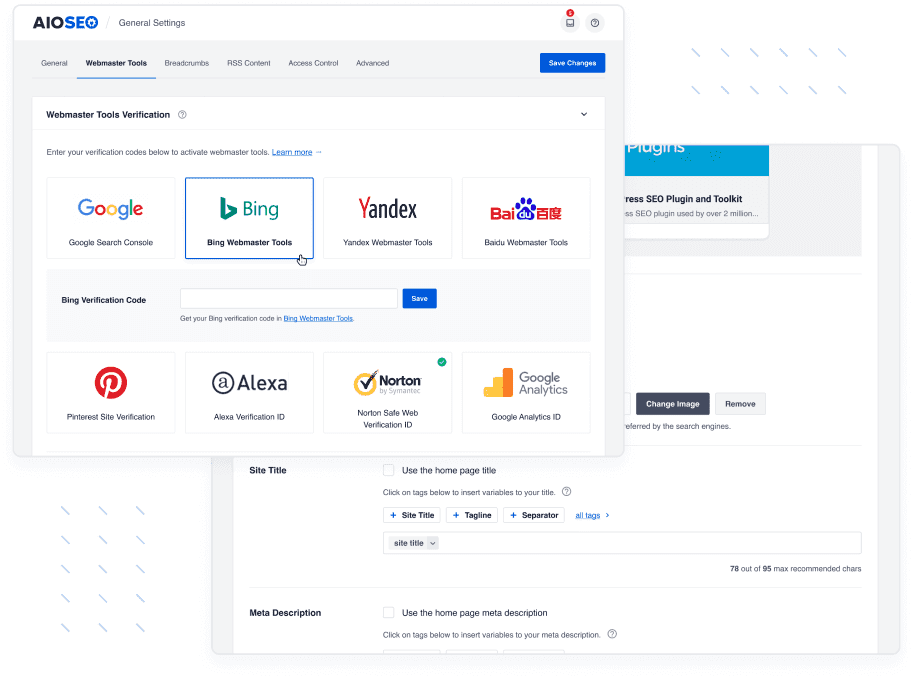The width and height of the screenshot is (913, 676).
Task: Select the Norton Safe Web Verification card
Action: pos(388,392)
